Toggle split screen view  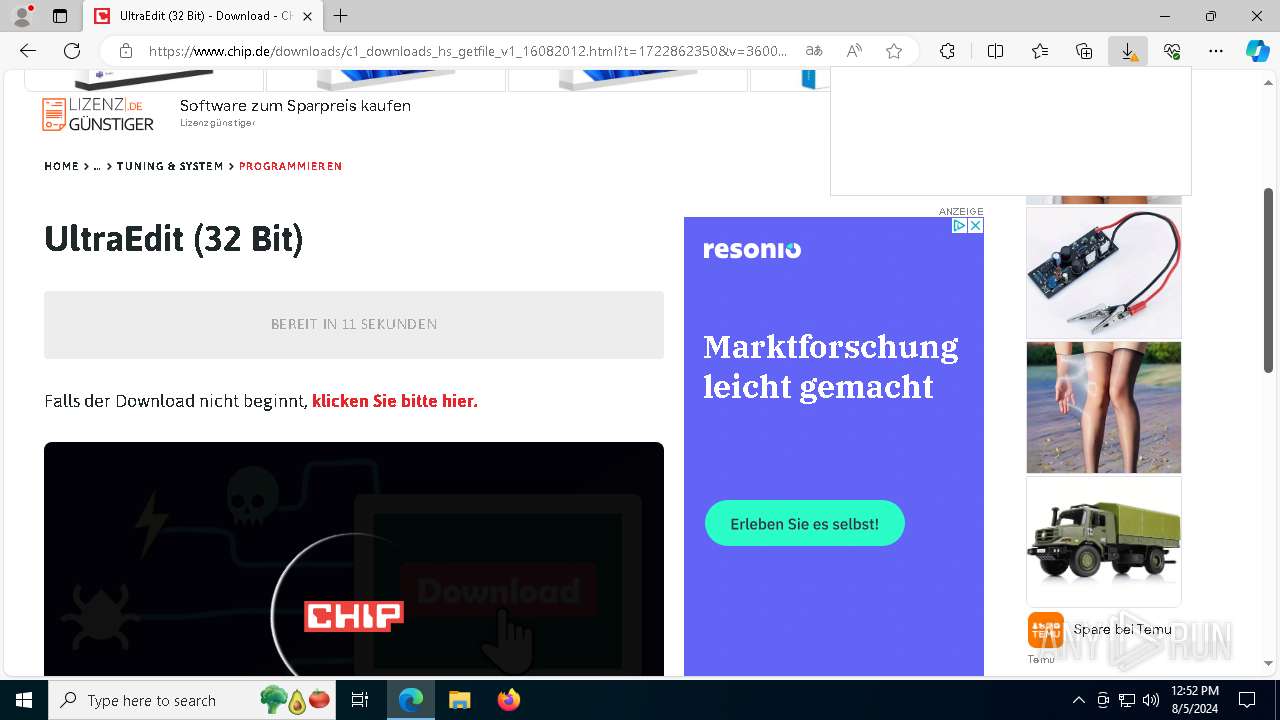995,51
